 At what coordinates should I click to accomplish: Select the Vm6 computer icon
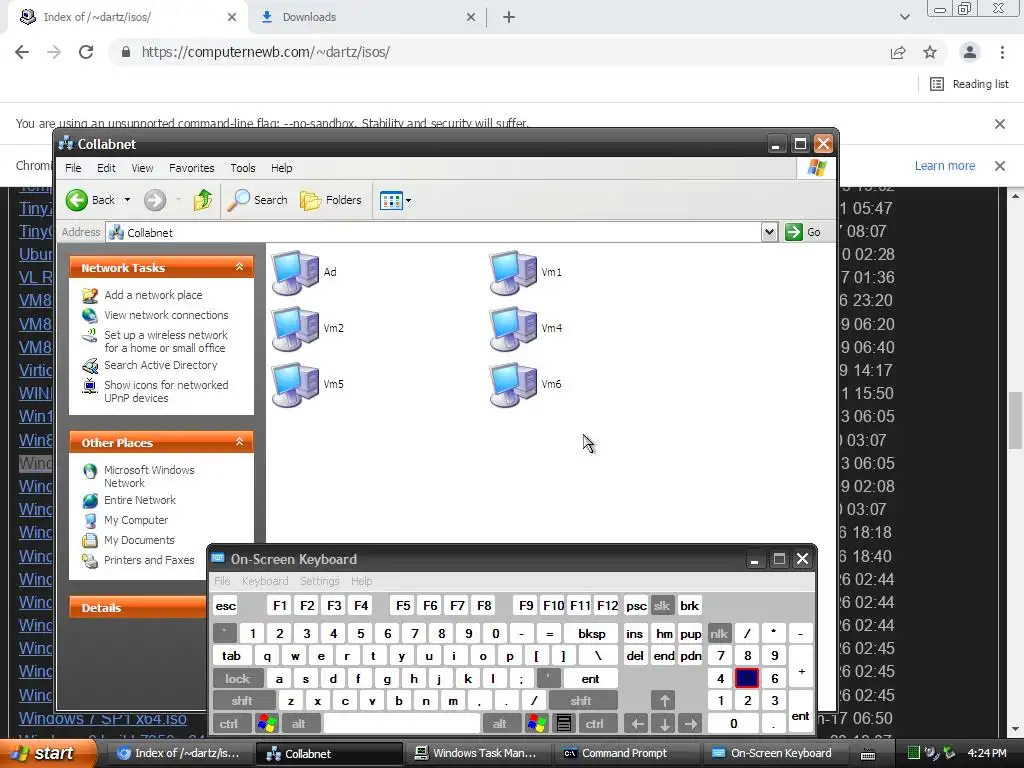[x=513, y=385]
